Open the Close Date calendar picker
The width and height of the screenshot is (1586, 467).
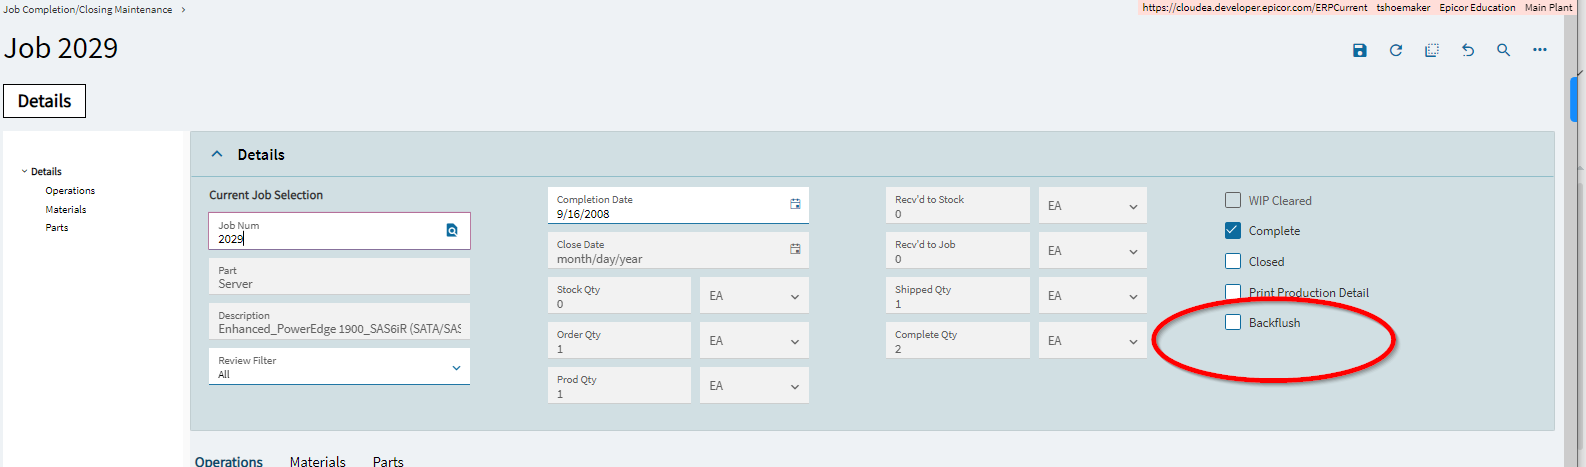click(795, 249)
